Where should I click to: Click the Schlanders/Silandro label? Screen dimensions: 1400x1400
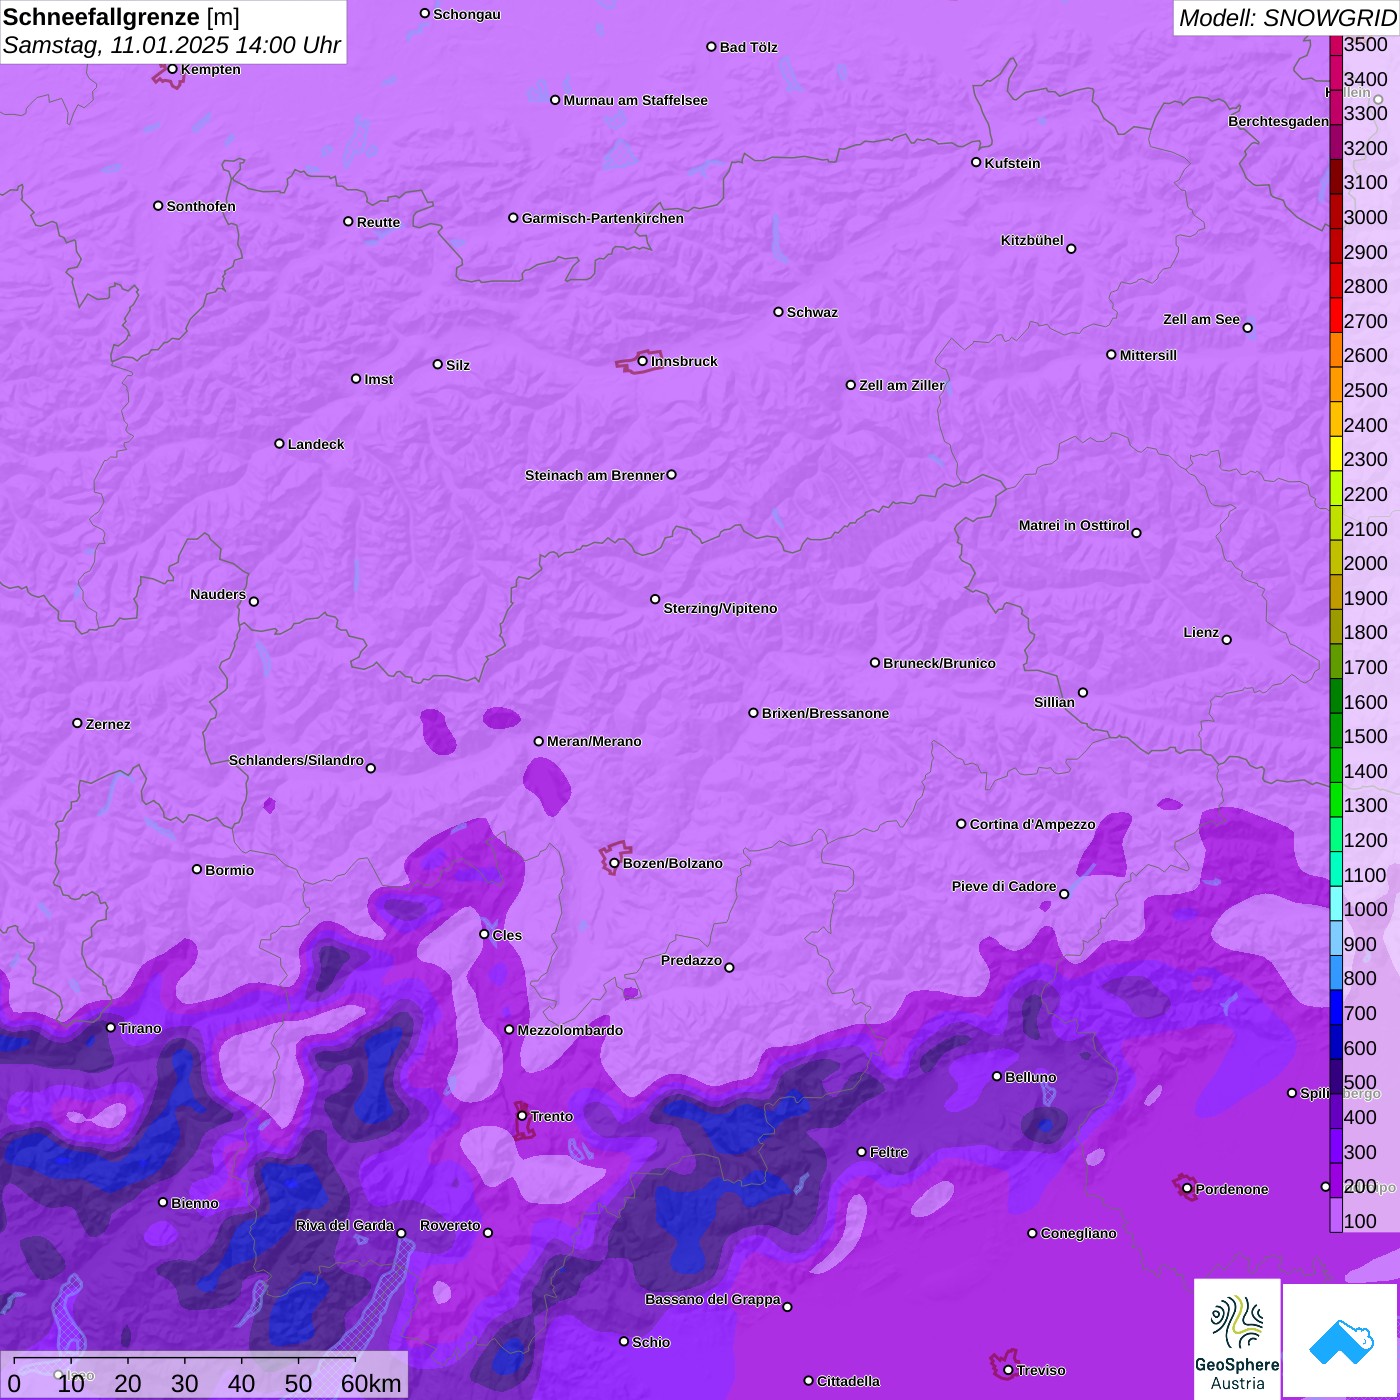tap(296, 760)
